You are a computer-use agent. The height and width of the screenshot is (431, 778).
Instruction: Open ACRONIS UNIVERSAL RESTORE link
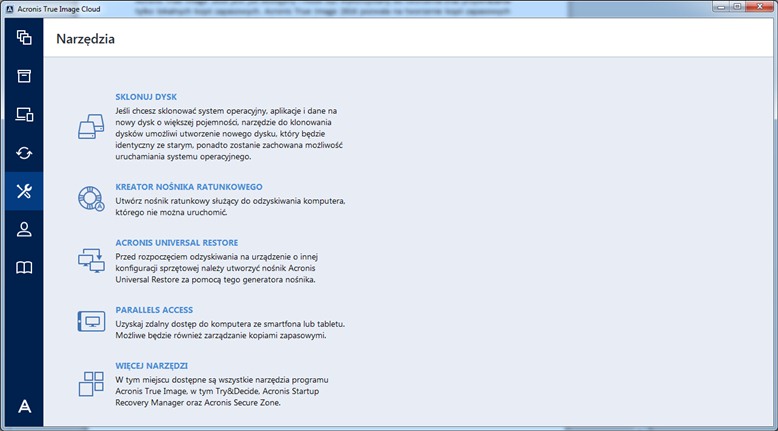coord(177,243)
